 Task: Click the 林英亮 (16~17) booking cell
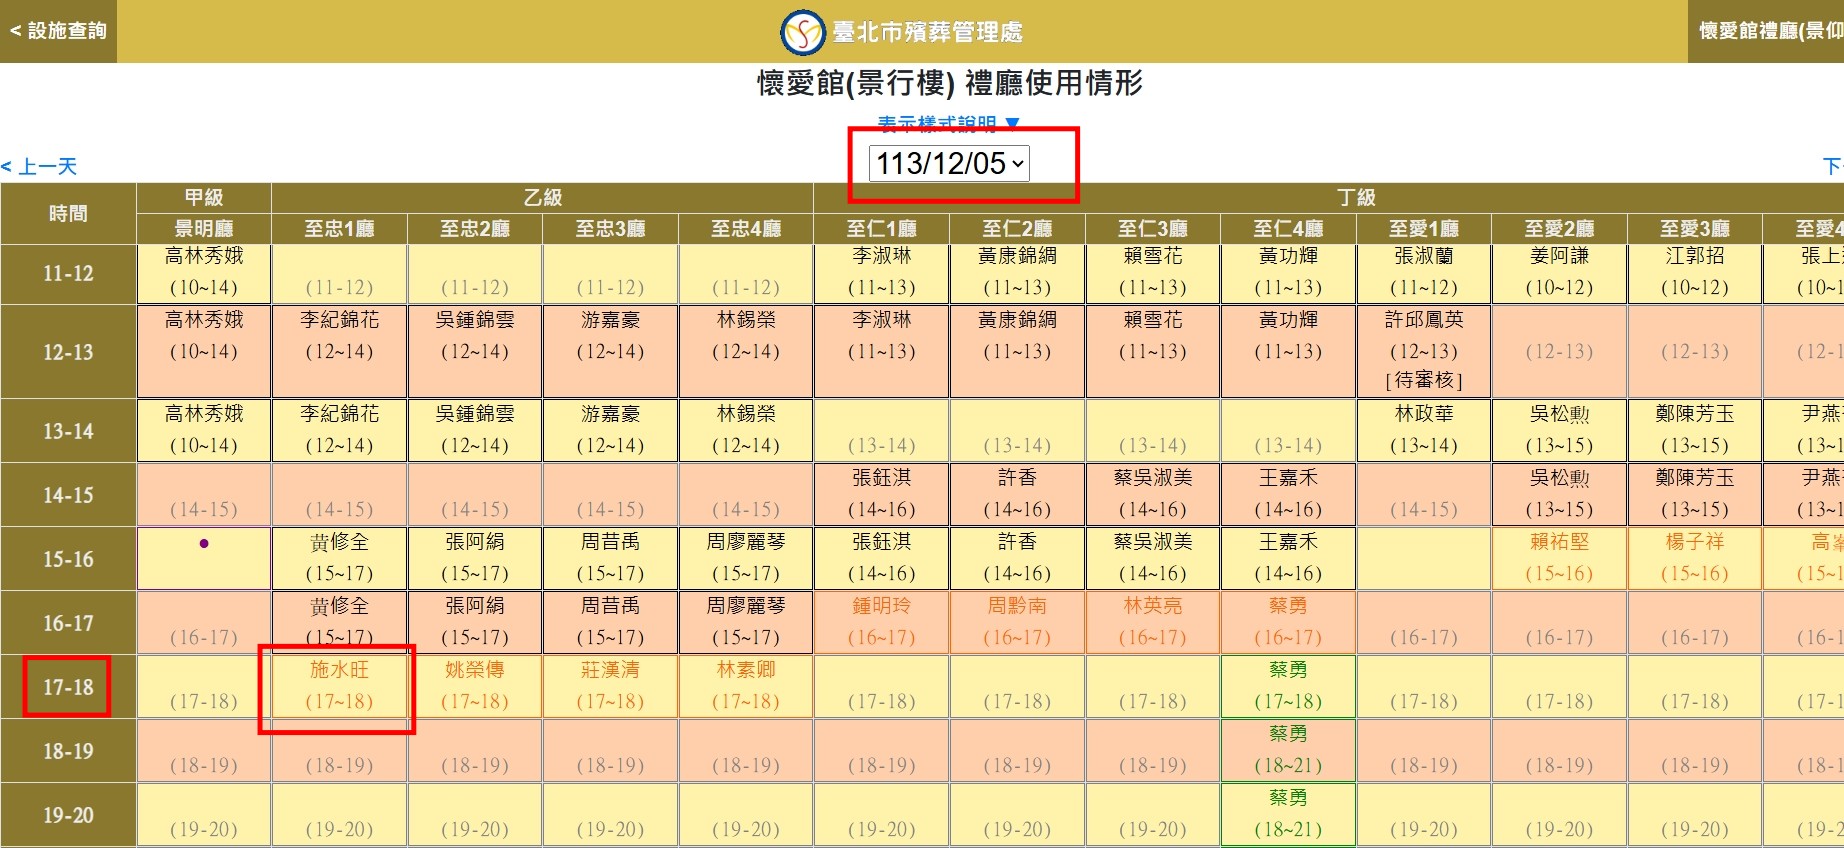[x=1153, y=622]
